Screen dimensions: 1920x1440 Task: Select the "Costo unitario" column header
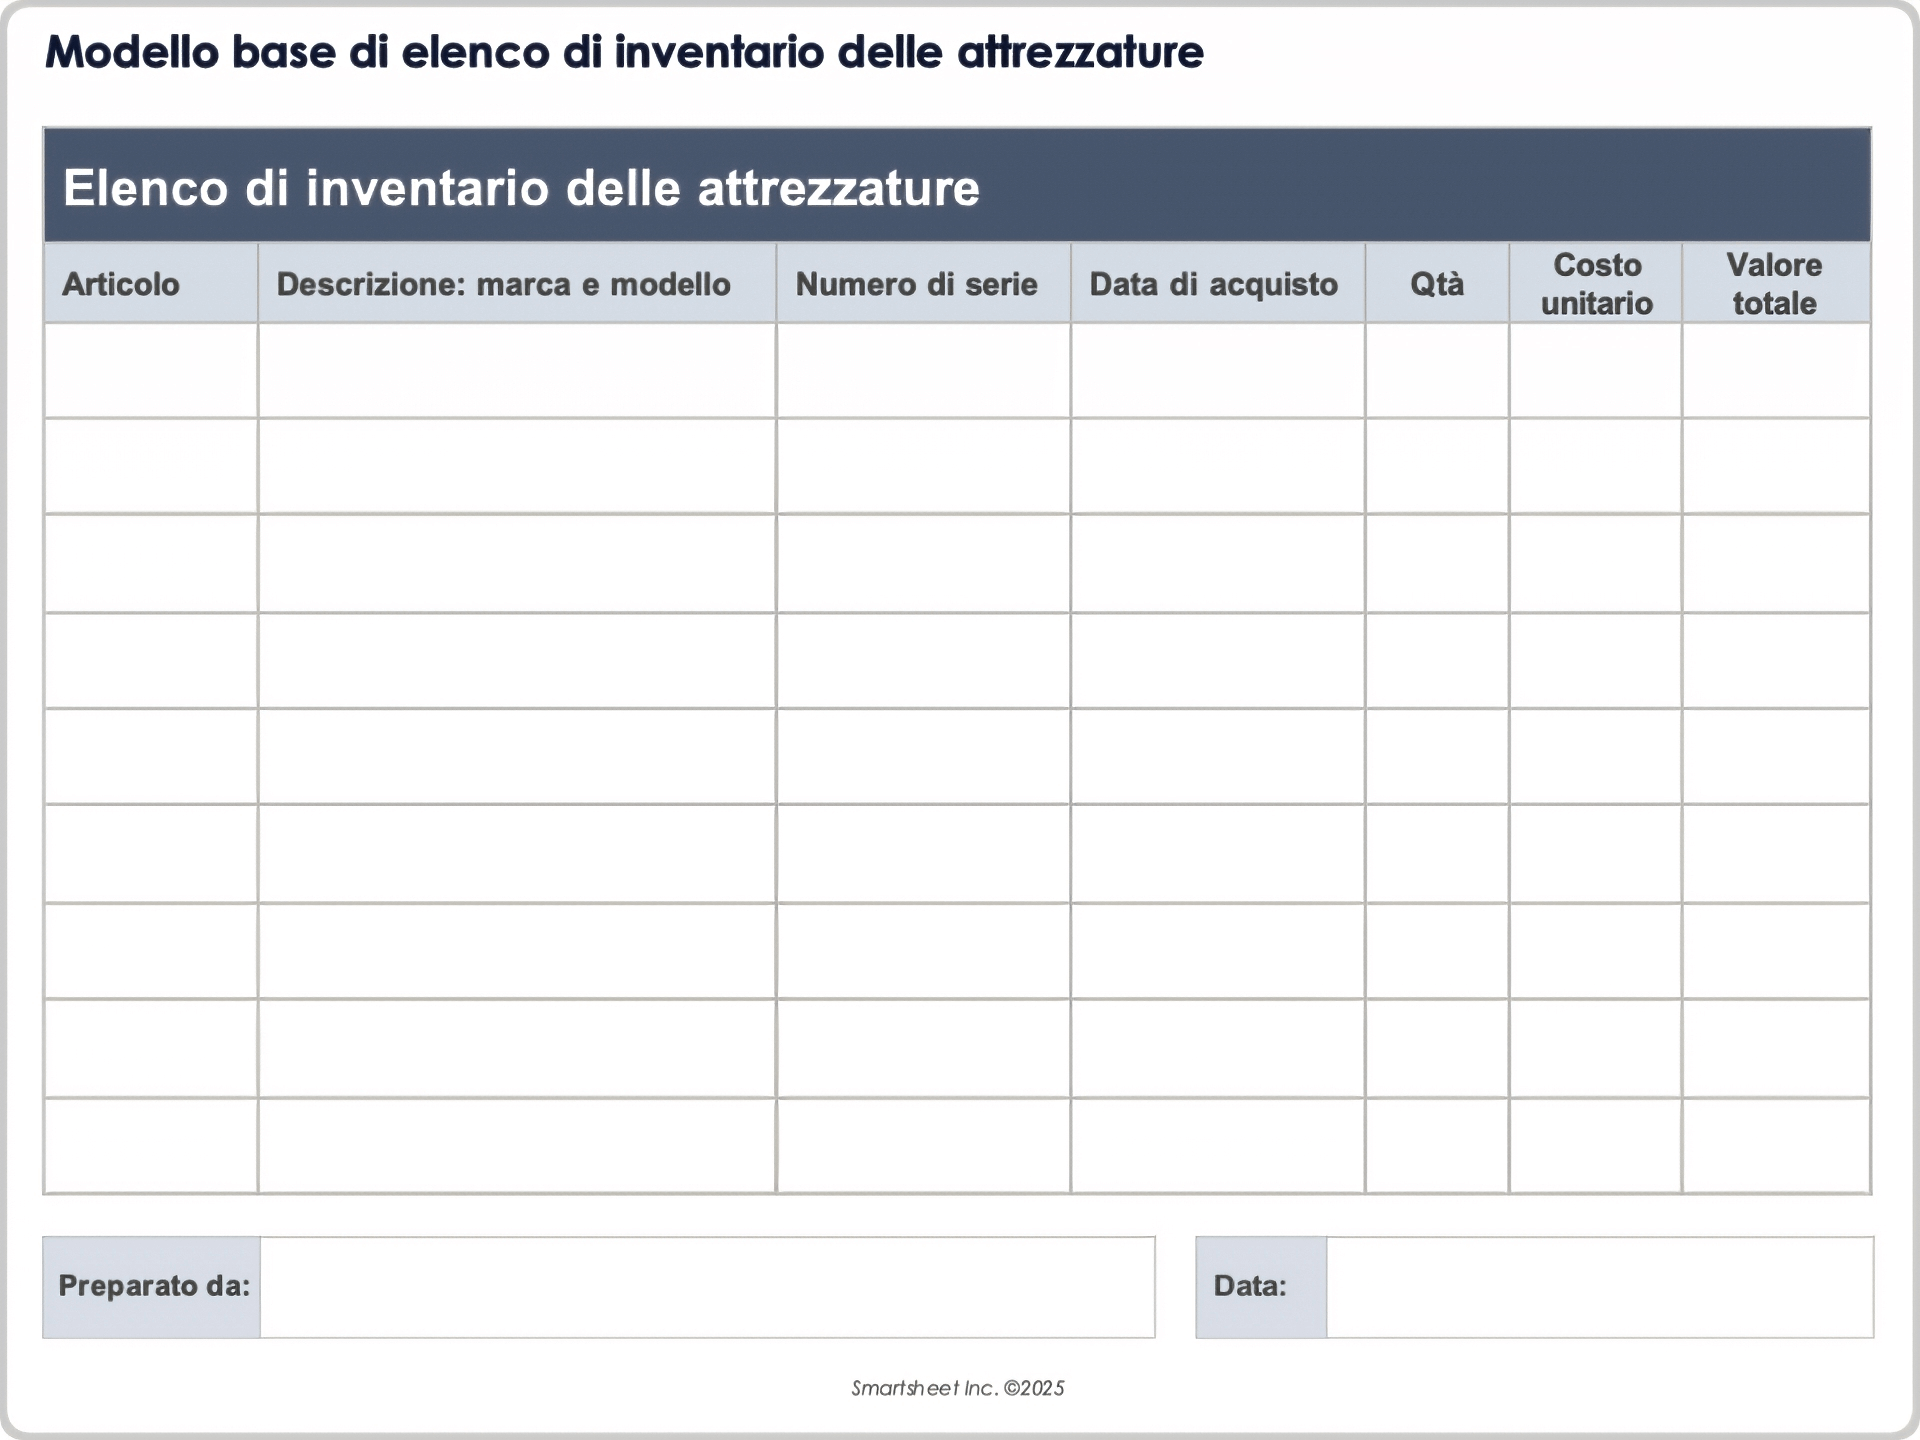tap(1596, 283)
